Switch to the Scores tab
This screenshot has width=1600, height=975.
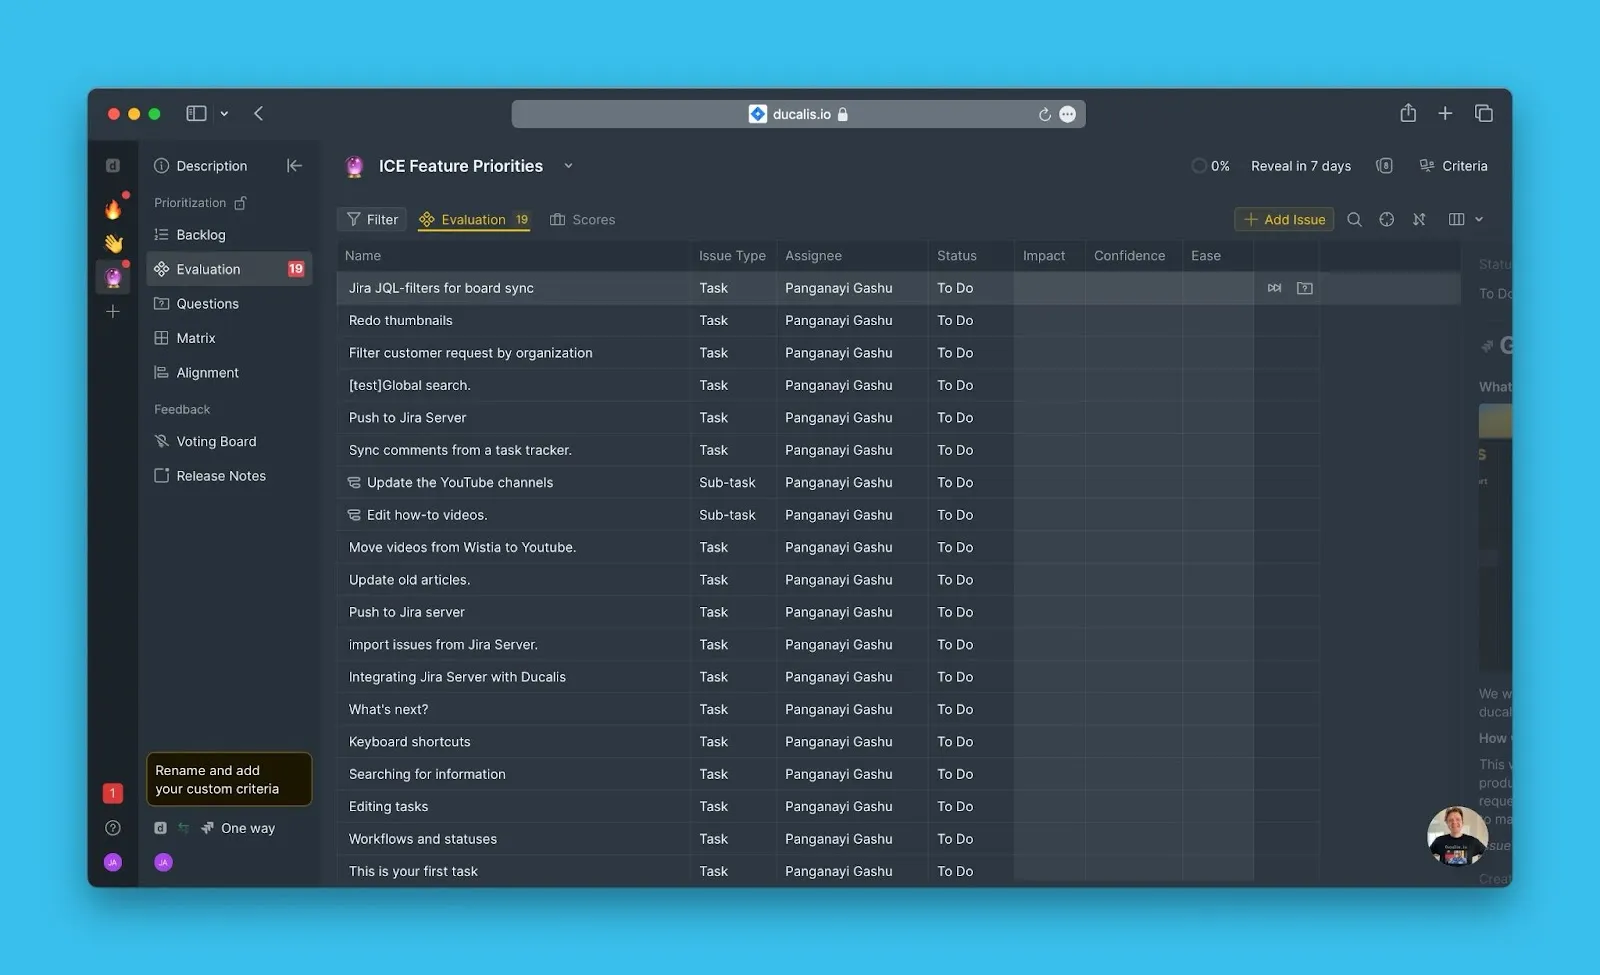click(582, 220)
